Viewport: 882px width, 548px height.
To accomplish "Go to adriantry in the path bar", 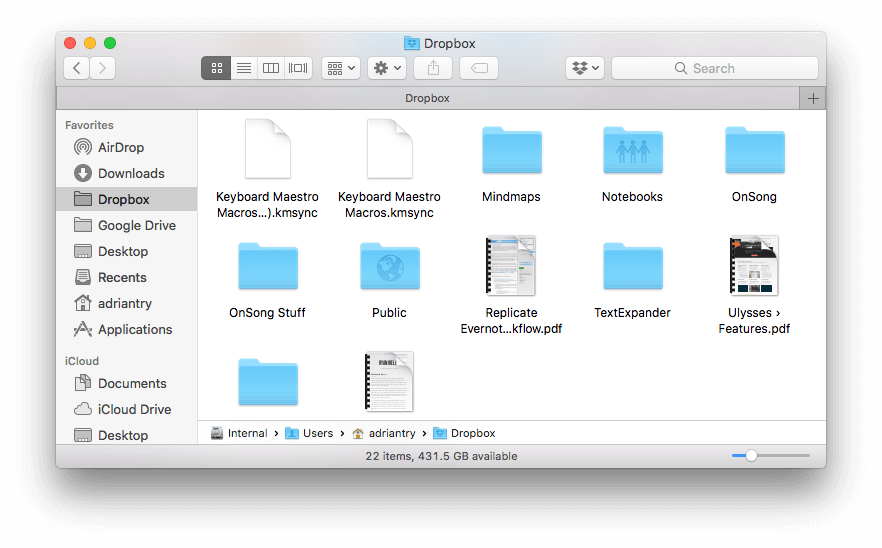I will point(384,433).
